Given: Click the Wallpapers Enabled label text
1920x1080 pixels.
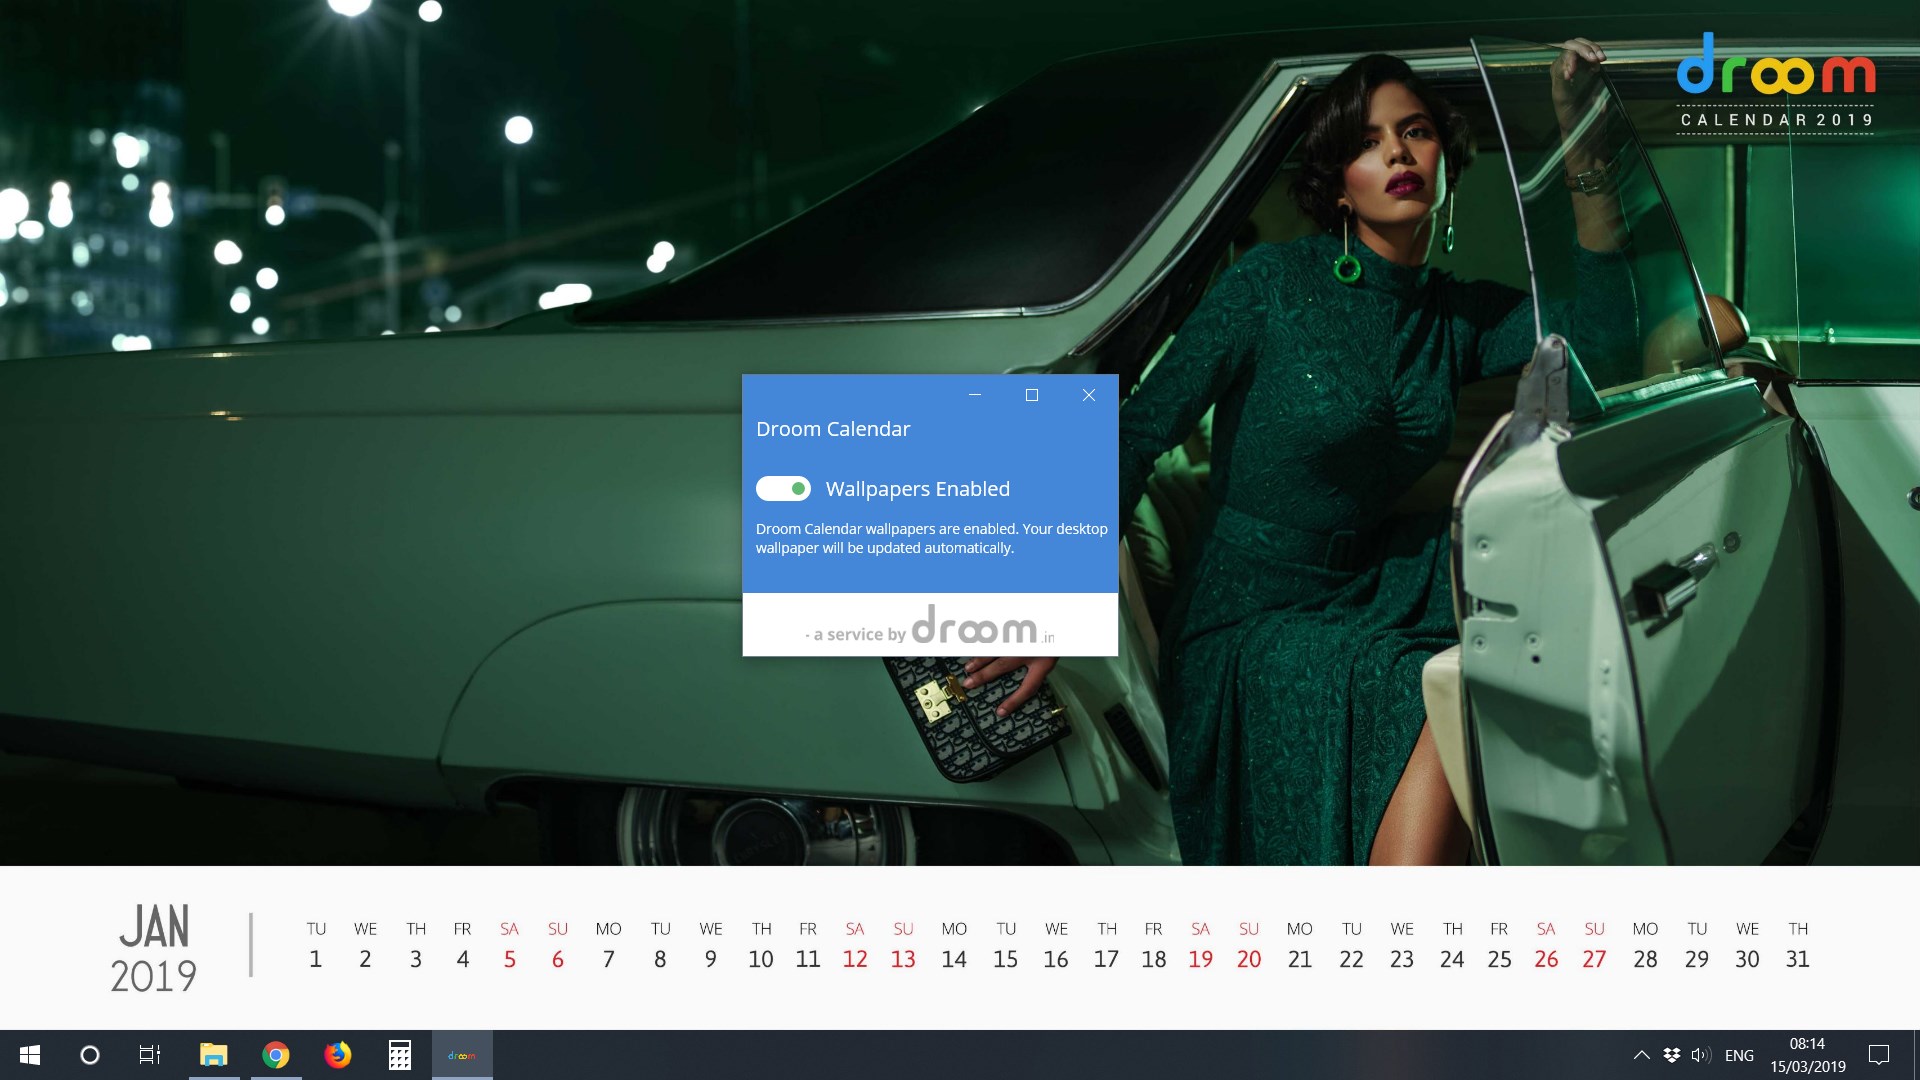Looking at the screenshot, I should [x=917, y=489].
